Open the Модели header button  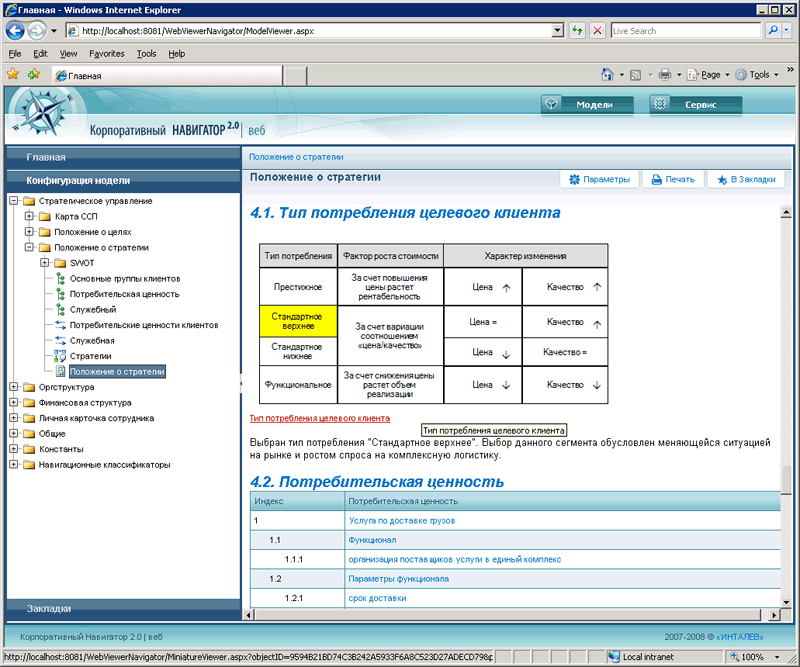pos(587,105)
